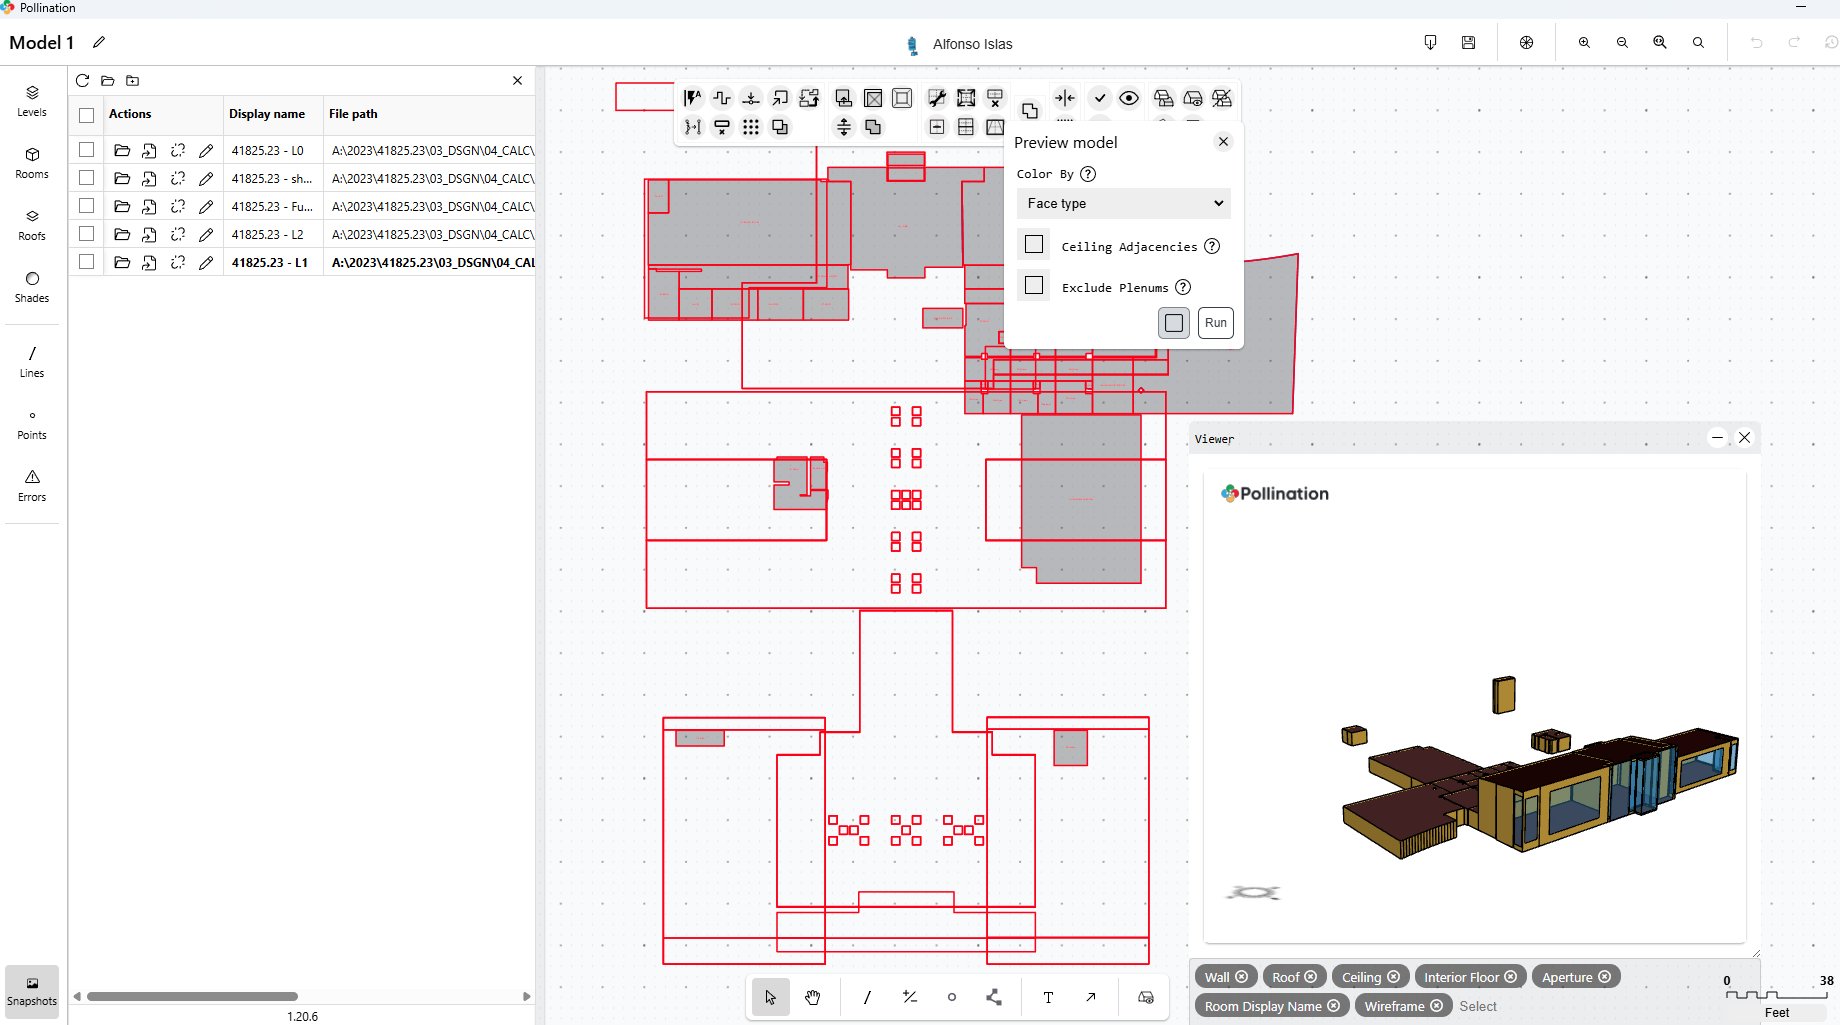Click the save model icon
The width and height of the screenshot is (1840, 1025).
coord(1468,43)
